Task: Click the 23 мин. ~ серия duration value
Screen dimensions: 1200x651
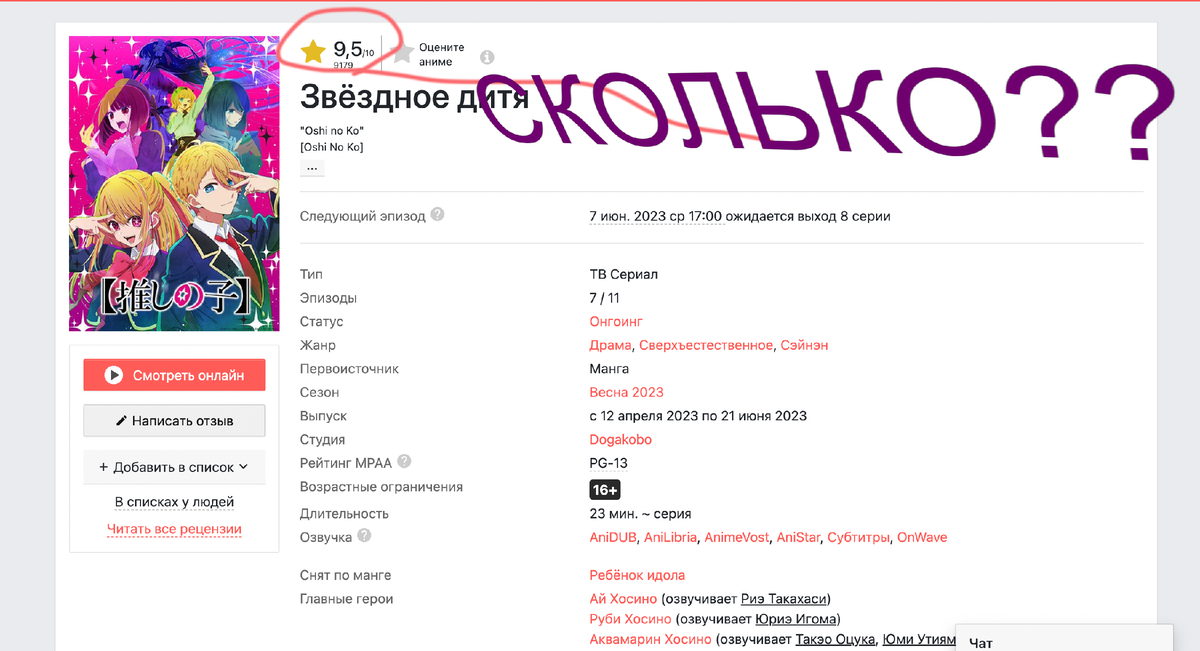Action: point(641,514)
